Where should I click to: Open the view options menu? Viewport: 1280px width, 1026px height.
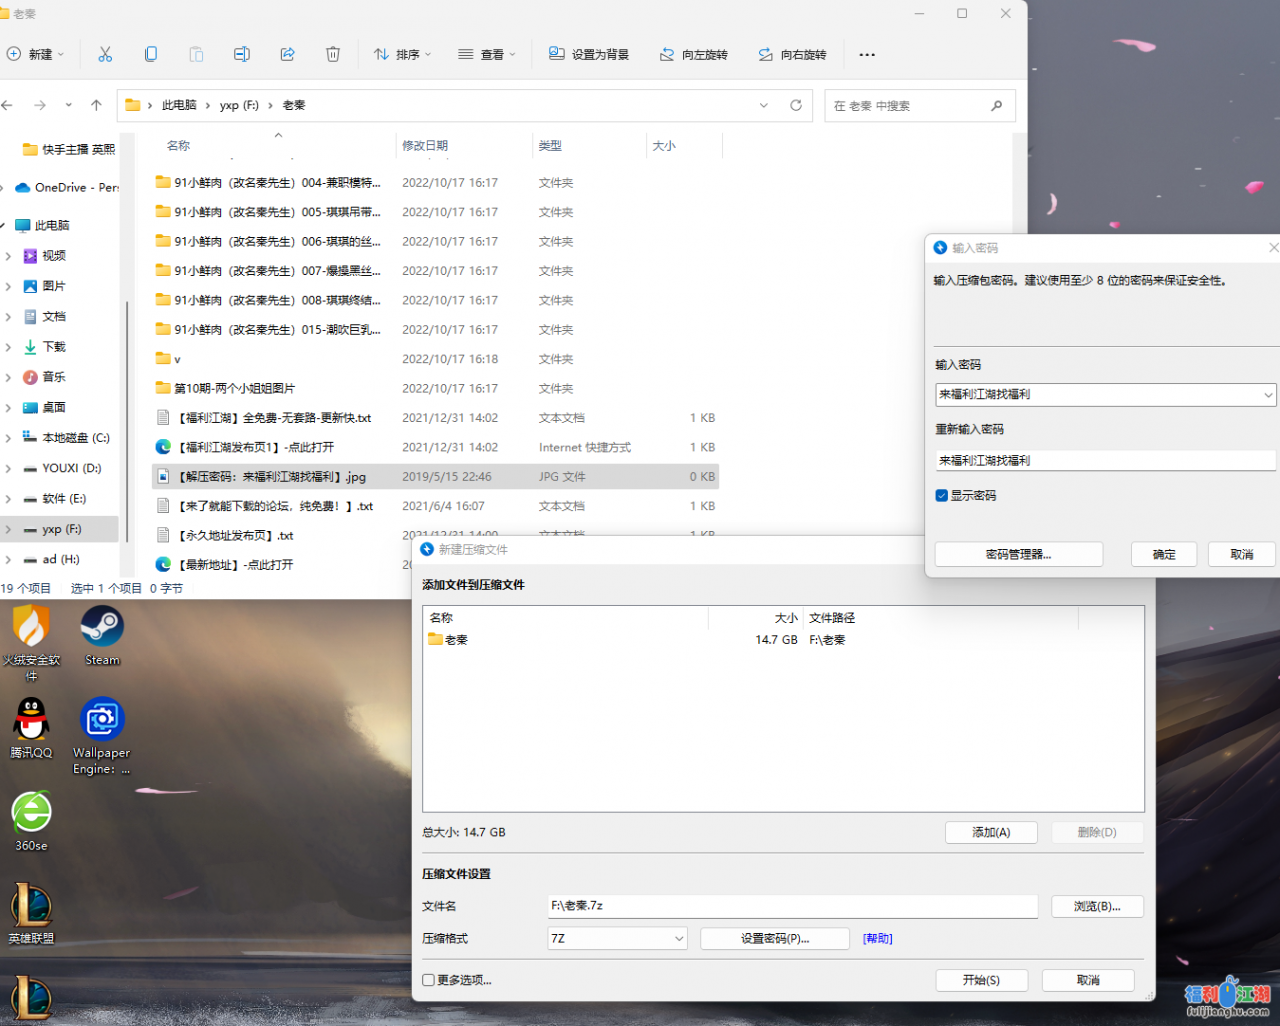tap(487, 54)
